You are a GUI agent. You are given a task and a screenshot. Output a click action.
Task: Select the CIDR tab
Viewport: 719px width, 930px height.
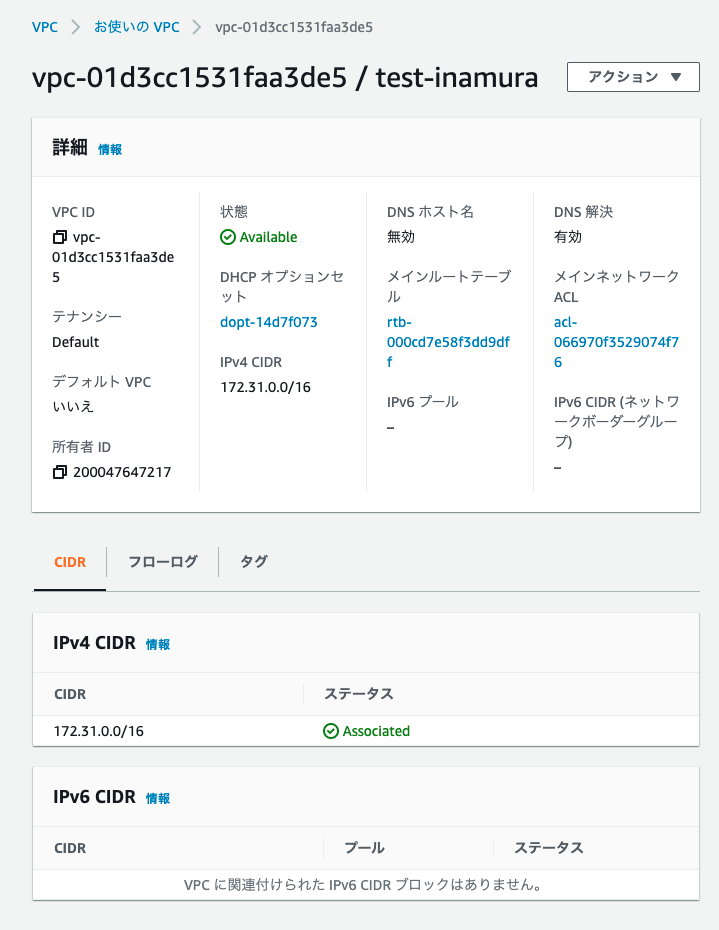click(x=69, y=562)
